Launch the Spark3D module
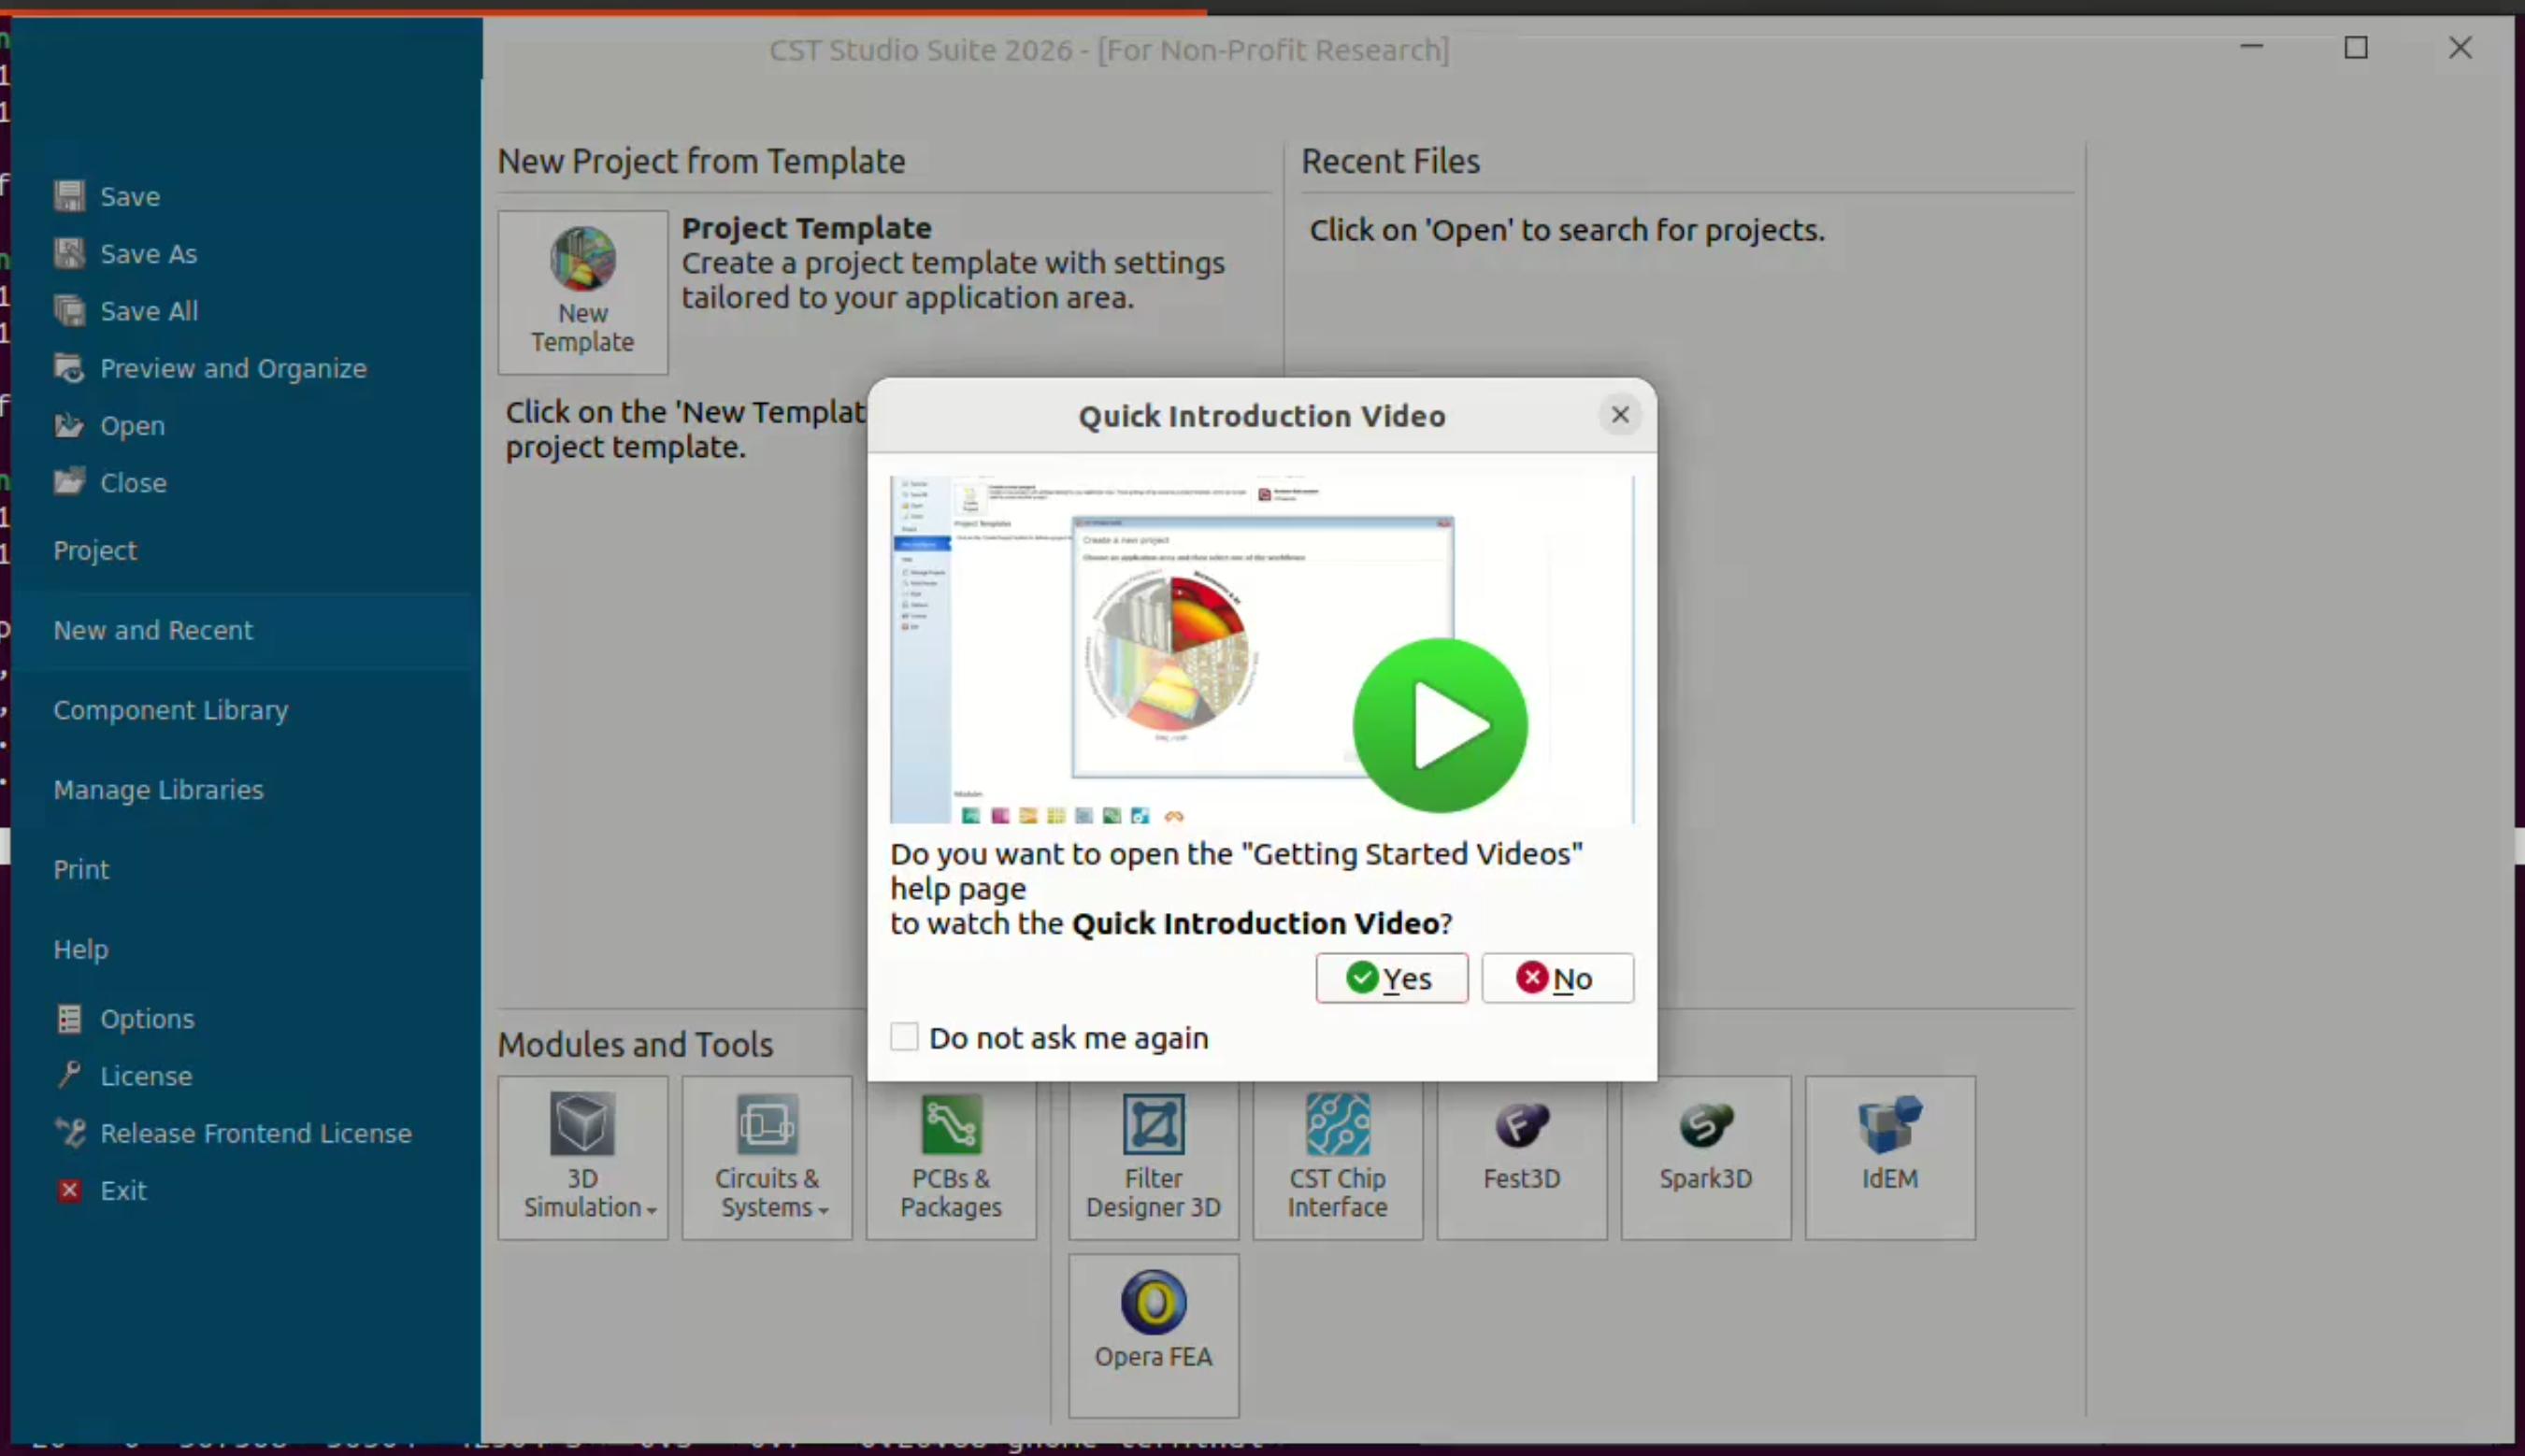This screenshot has width=2525, height=1456. (x=1706, y=1158)
